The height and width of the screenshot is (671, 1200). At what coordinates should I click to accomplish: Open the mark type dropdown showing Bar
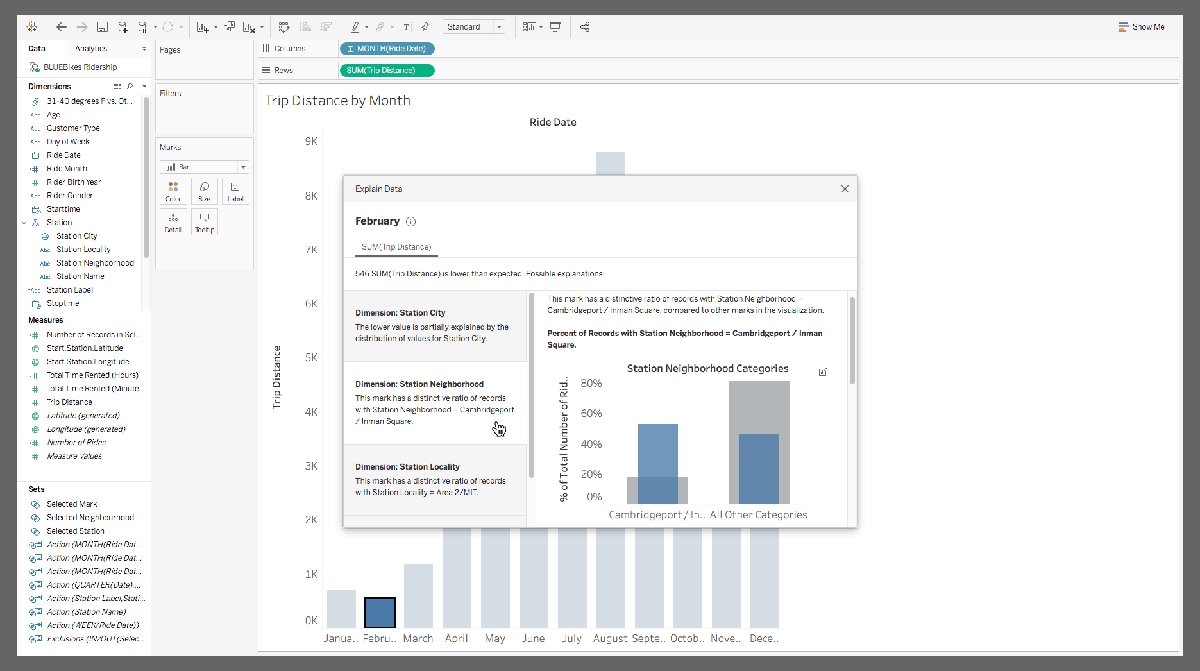coord(200,167)
